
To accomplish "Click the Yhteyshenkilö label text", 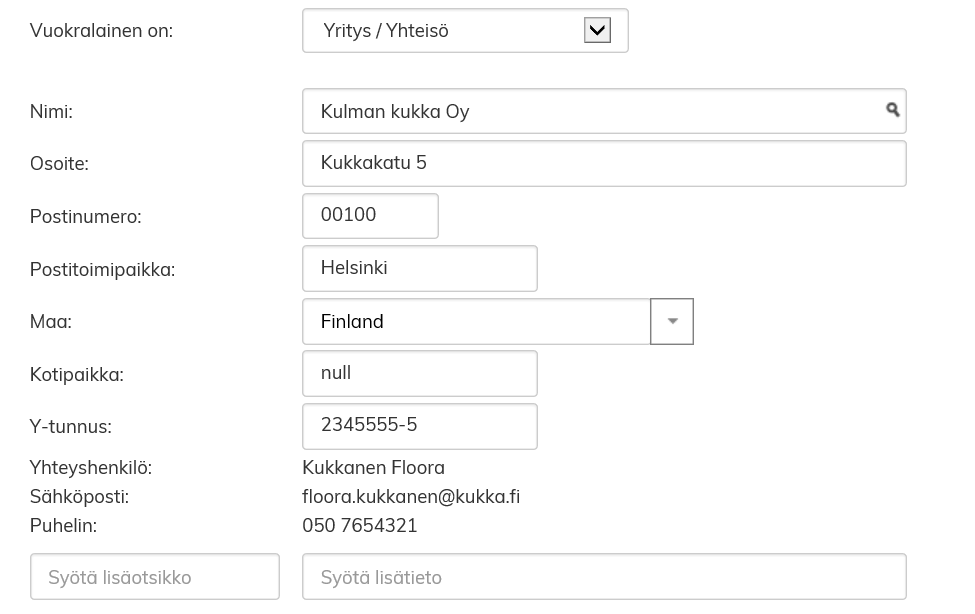I will point(91,468).
